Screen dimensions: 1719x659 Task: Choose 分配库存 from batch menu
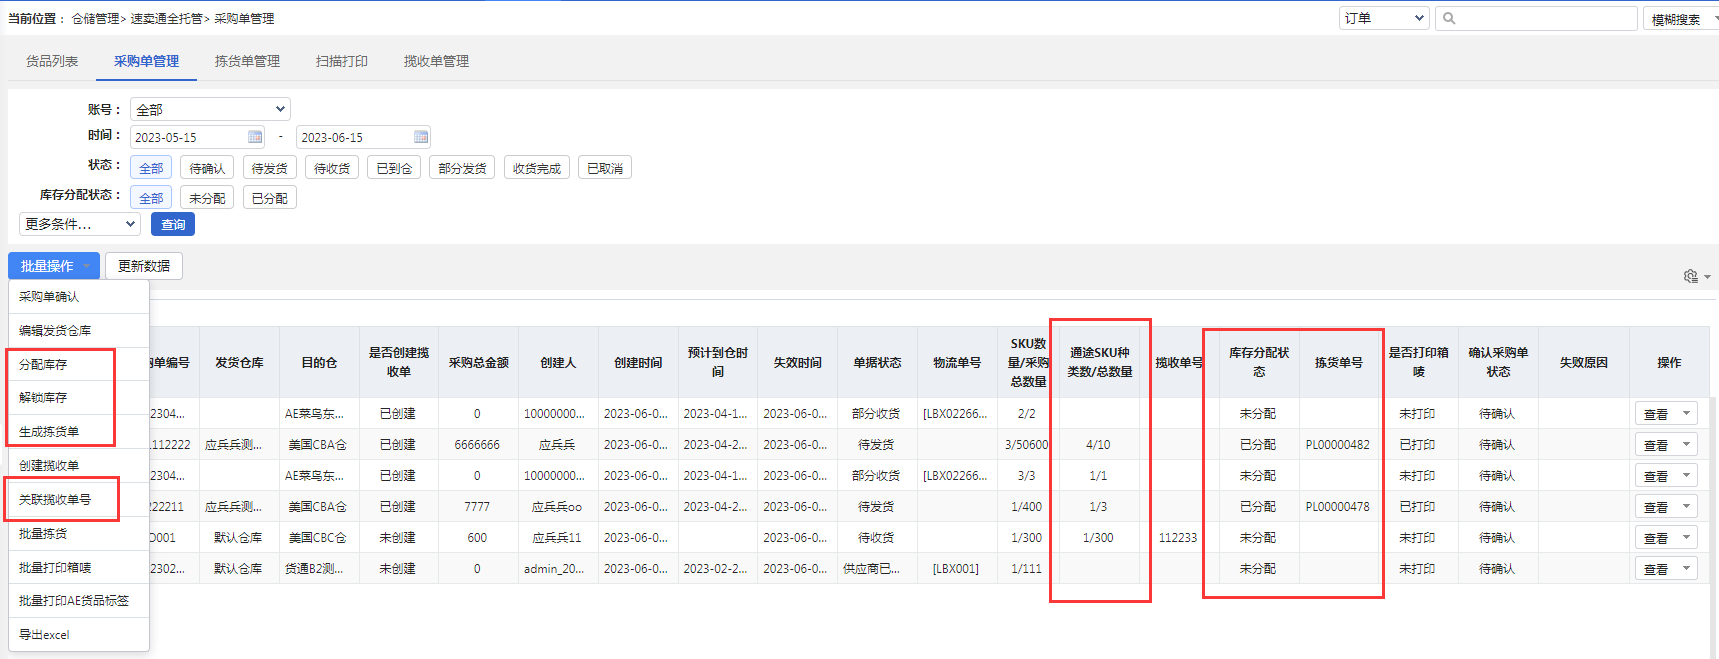(79, 364)
